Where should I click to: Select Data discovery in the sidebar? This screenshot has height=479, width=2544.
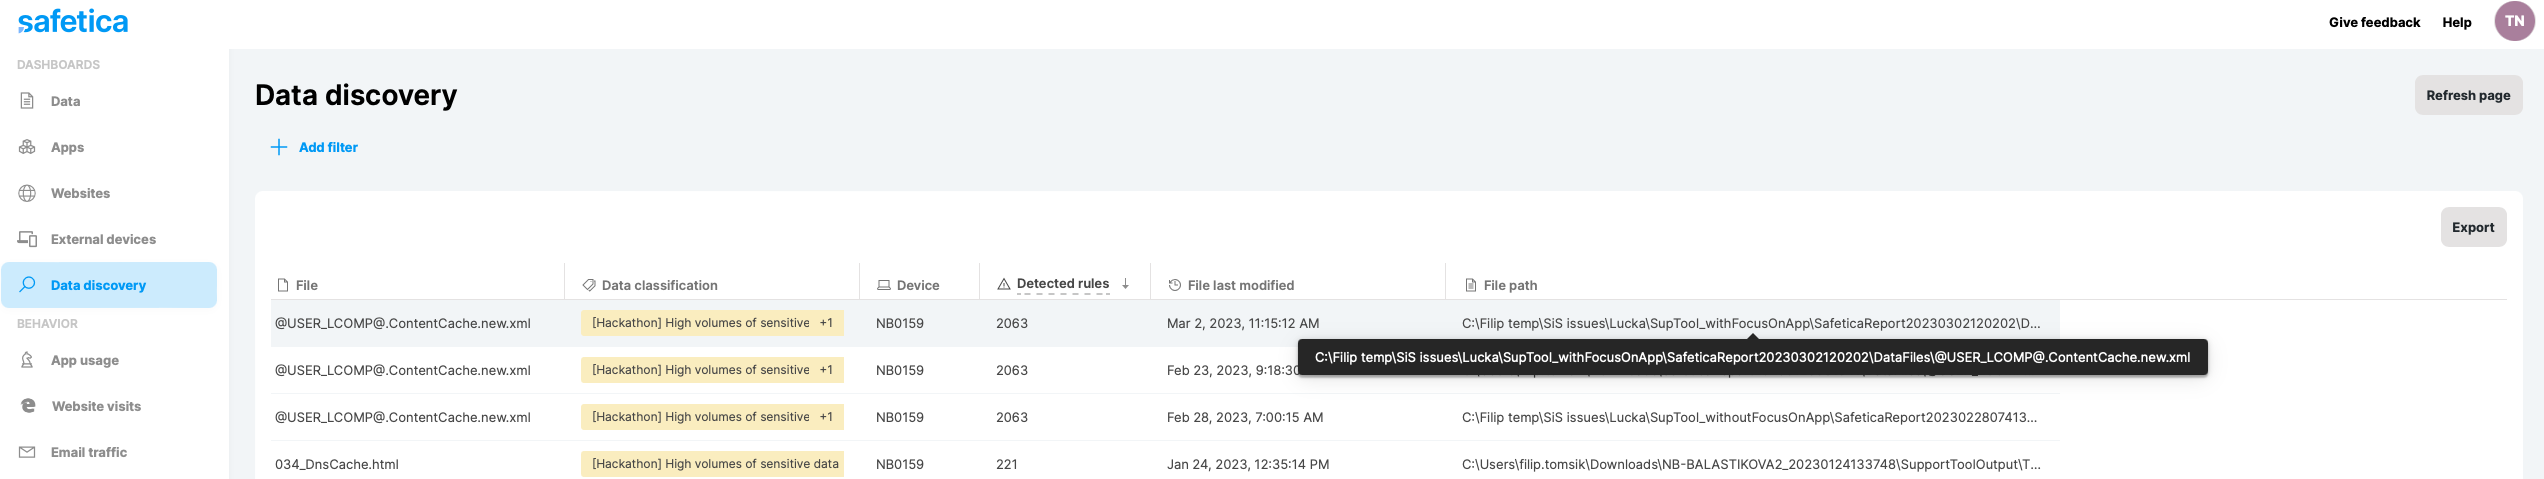point(109,285)
